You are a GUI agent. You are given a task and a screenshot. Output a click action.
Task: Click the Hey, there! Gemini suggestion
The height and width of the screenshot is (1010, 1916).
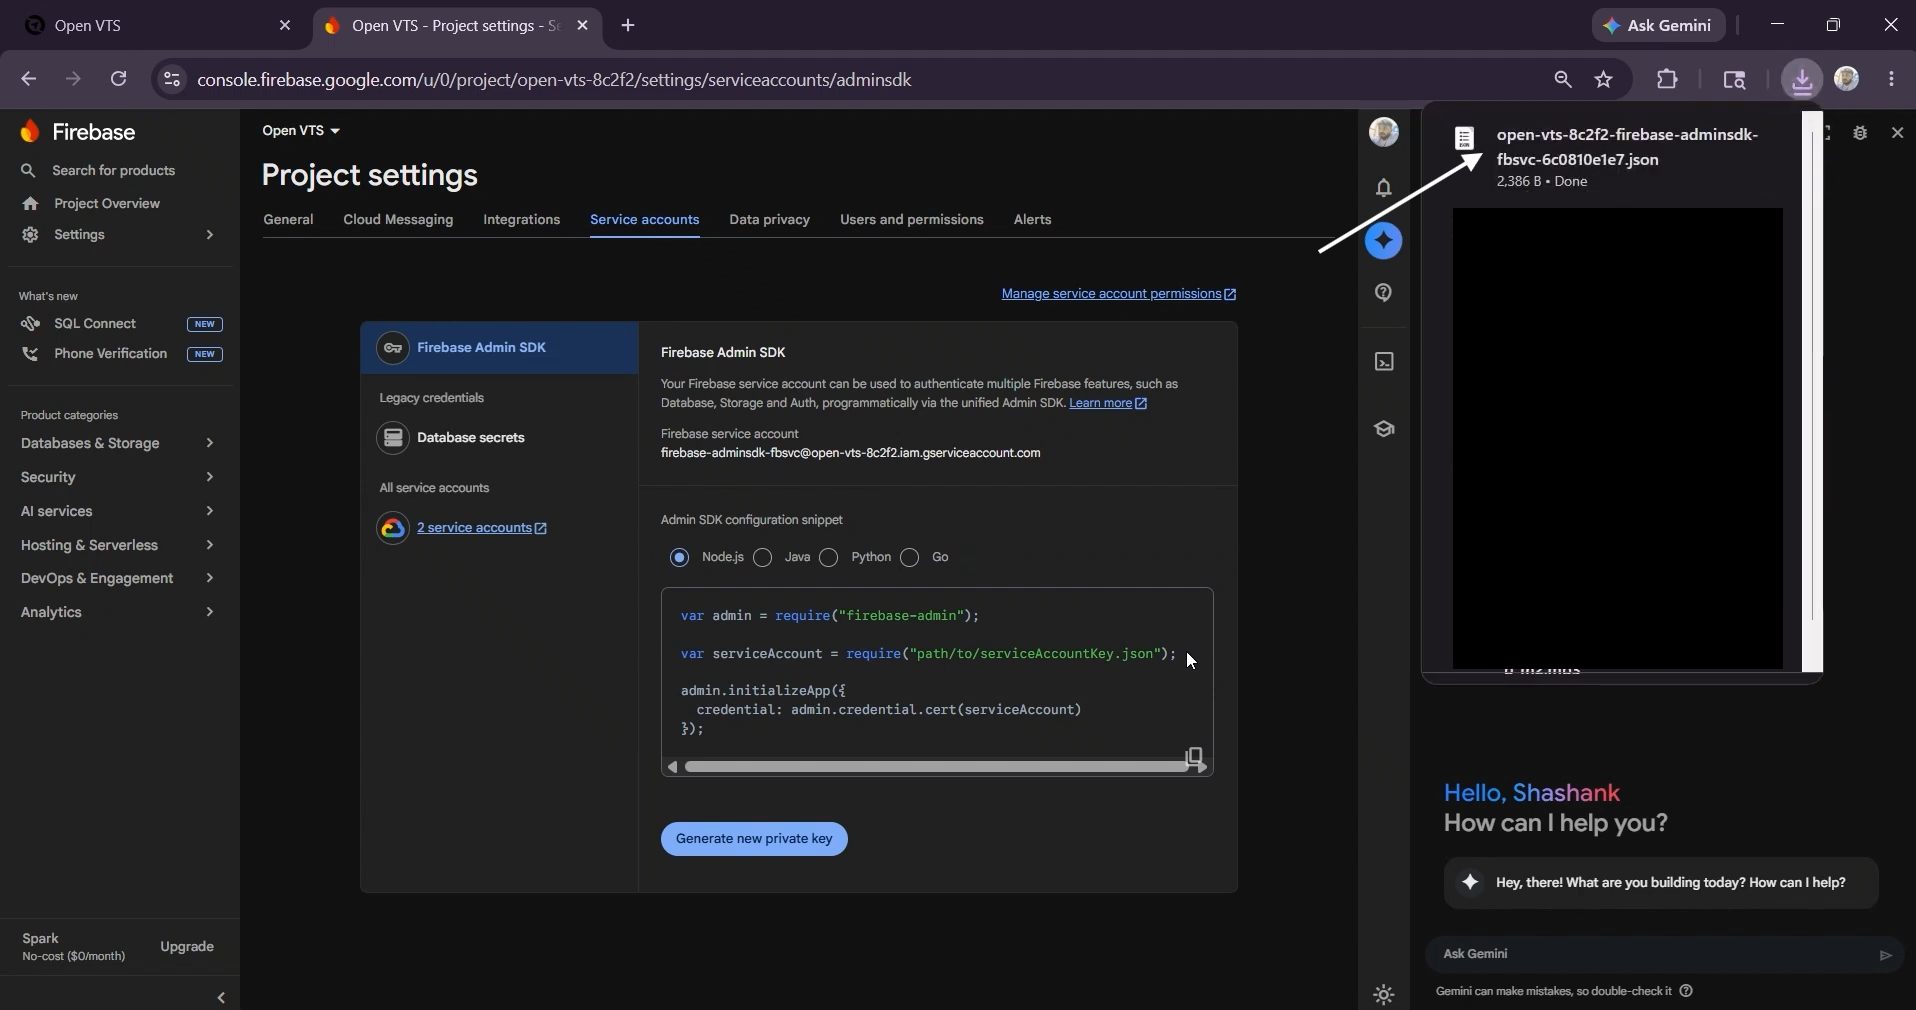[x=1662, y=883]
